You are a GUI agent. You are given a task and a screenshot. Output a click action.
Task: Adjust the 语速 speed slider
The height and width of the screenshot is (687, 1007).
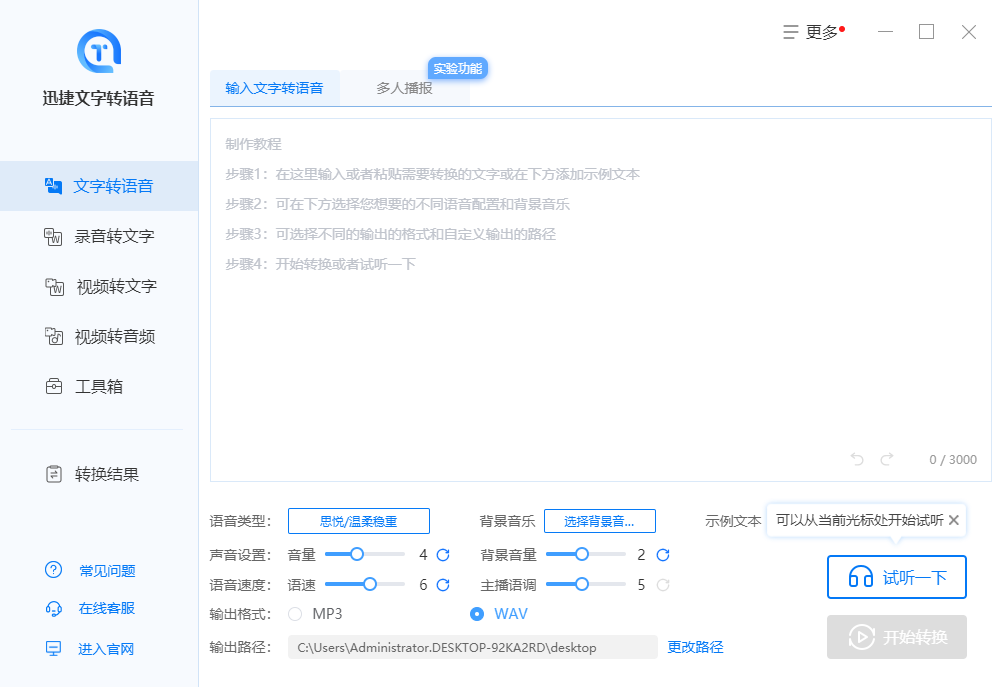tap(369, 584)
